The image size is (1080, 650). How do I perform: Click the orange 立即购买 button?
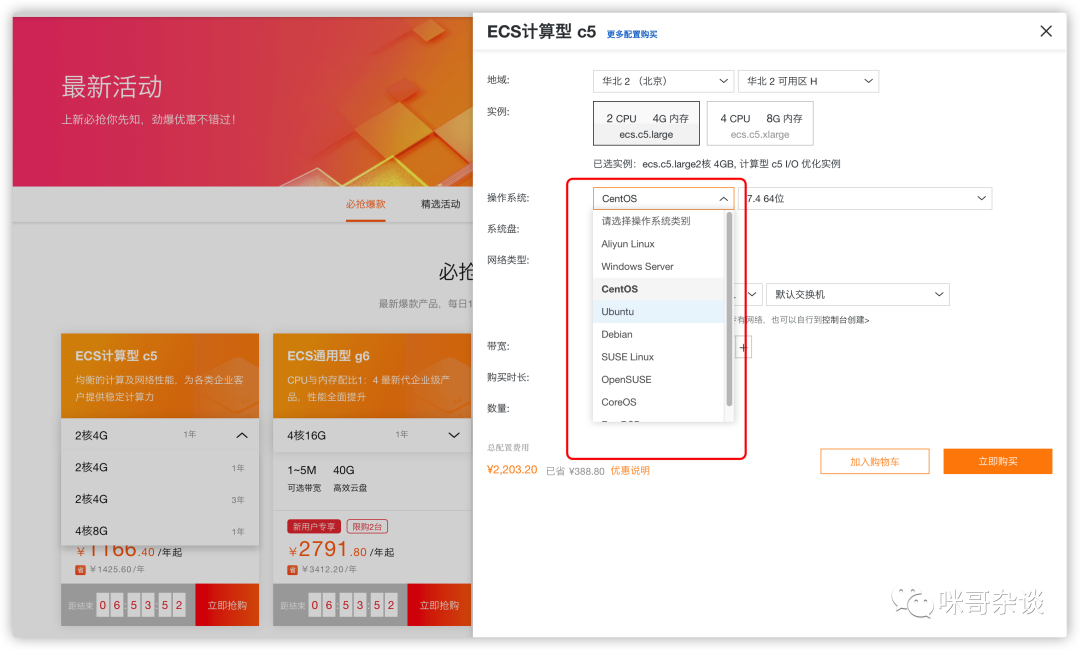997,461
